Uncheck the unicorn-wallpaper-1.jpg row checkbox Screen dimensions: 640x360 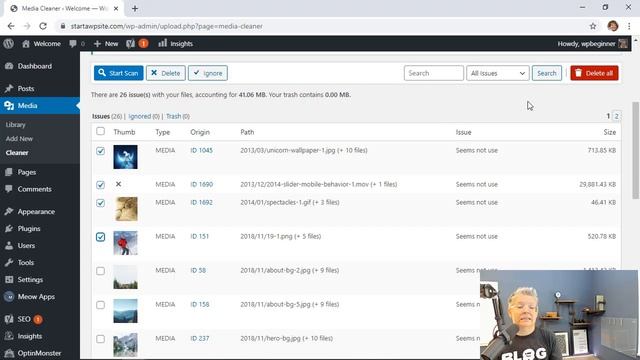(x=100, y=151)
